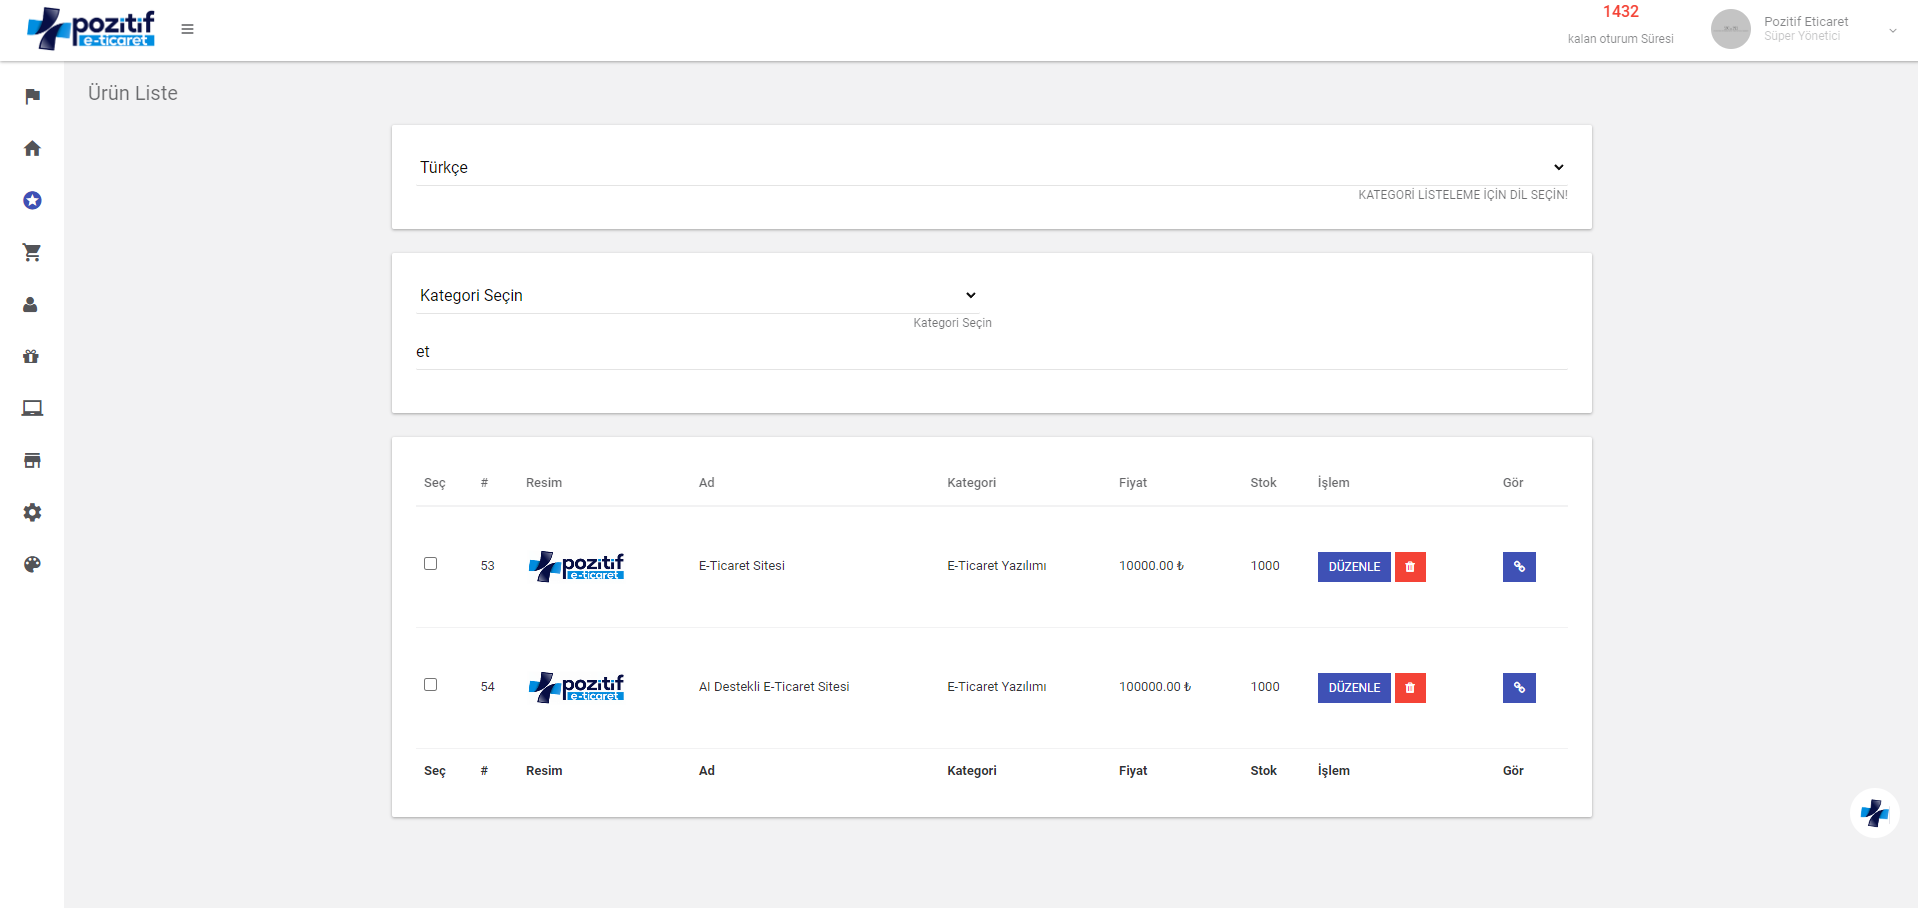Click the color palette sidebar icon

pos(32,564)
